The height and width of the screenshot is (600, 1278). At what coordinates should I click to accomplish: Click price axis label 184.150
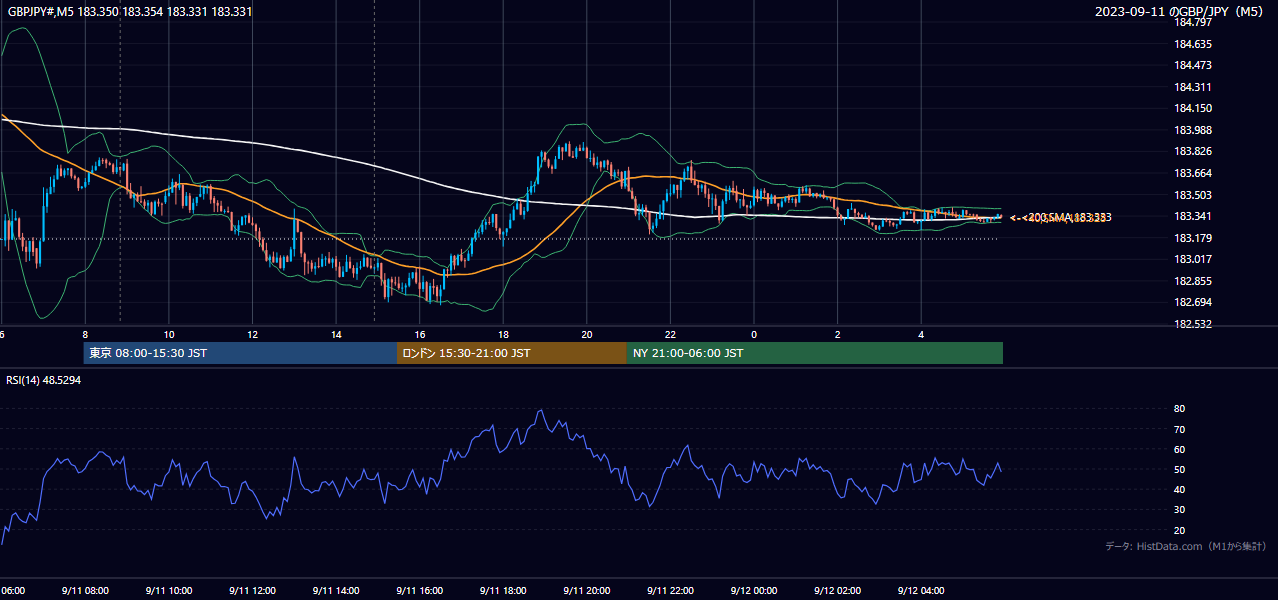coord(1193,108)
